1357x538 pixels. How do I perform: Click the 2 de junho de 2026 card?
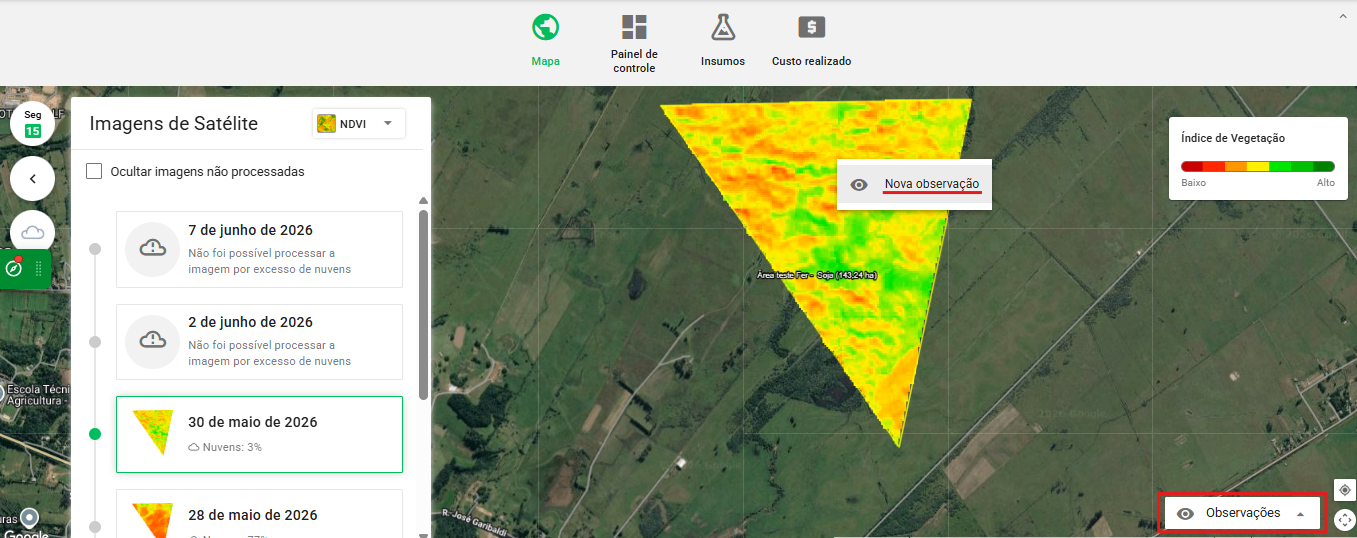(259, 341)
